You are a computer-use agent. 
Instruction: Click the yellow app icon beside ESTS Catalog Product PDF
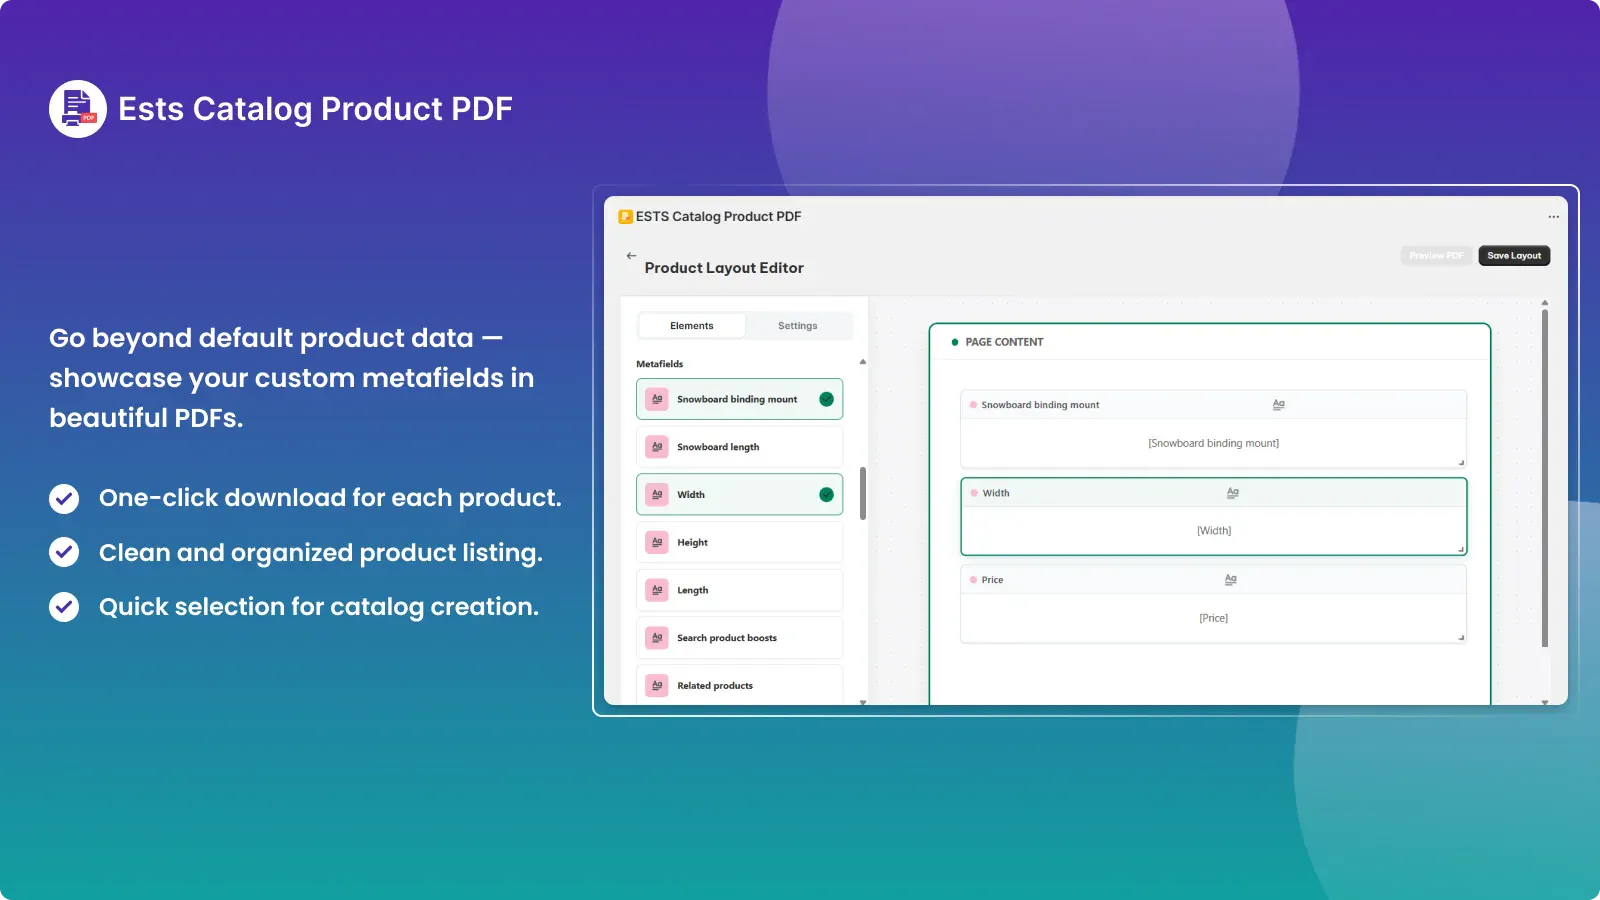coord(626,216)
